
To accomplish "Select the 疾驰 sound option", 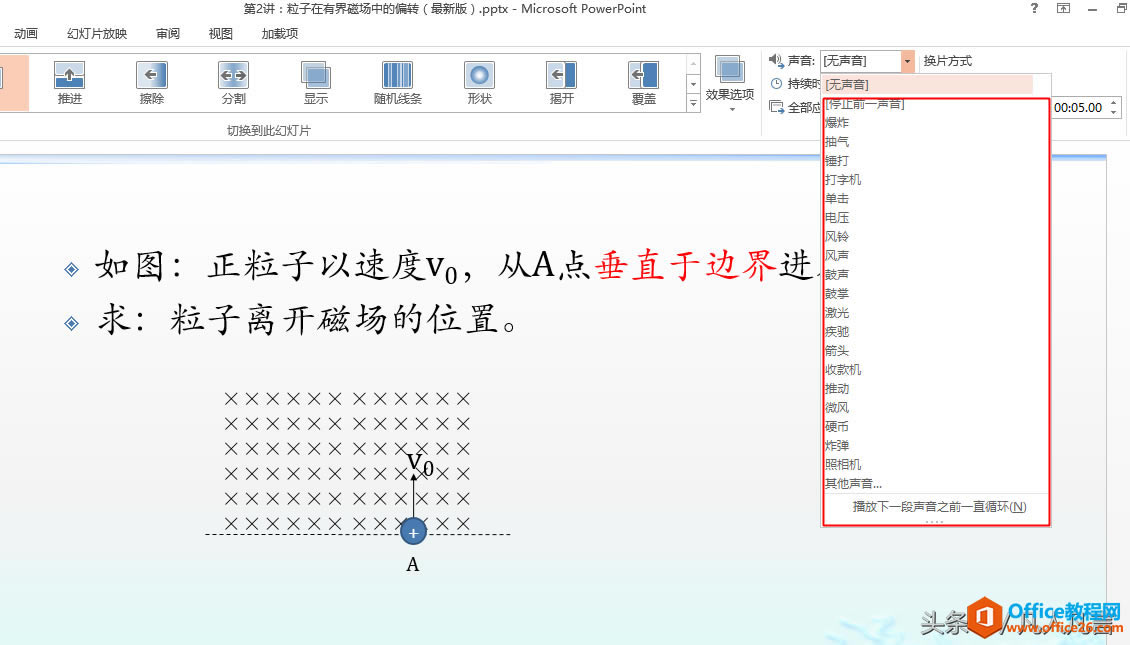I will 837,332.
